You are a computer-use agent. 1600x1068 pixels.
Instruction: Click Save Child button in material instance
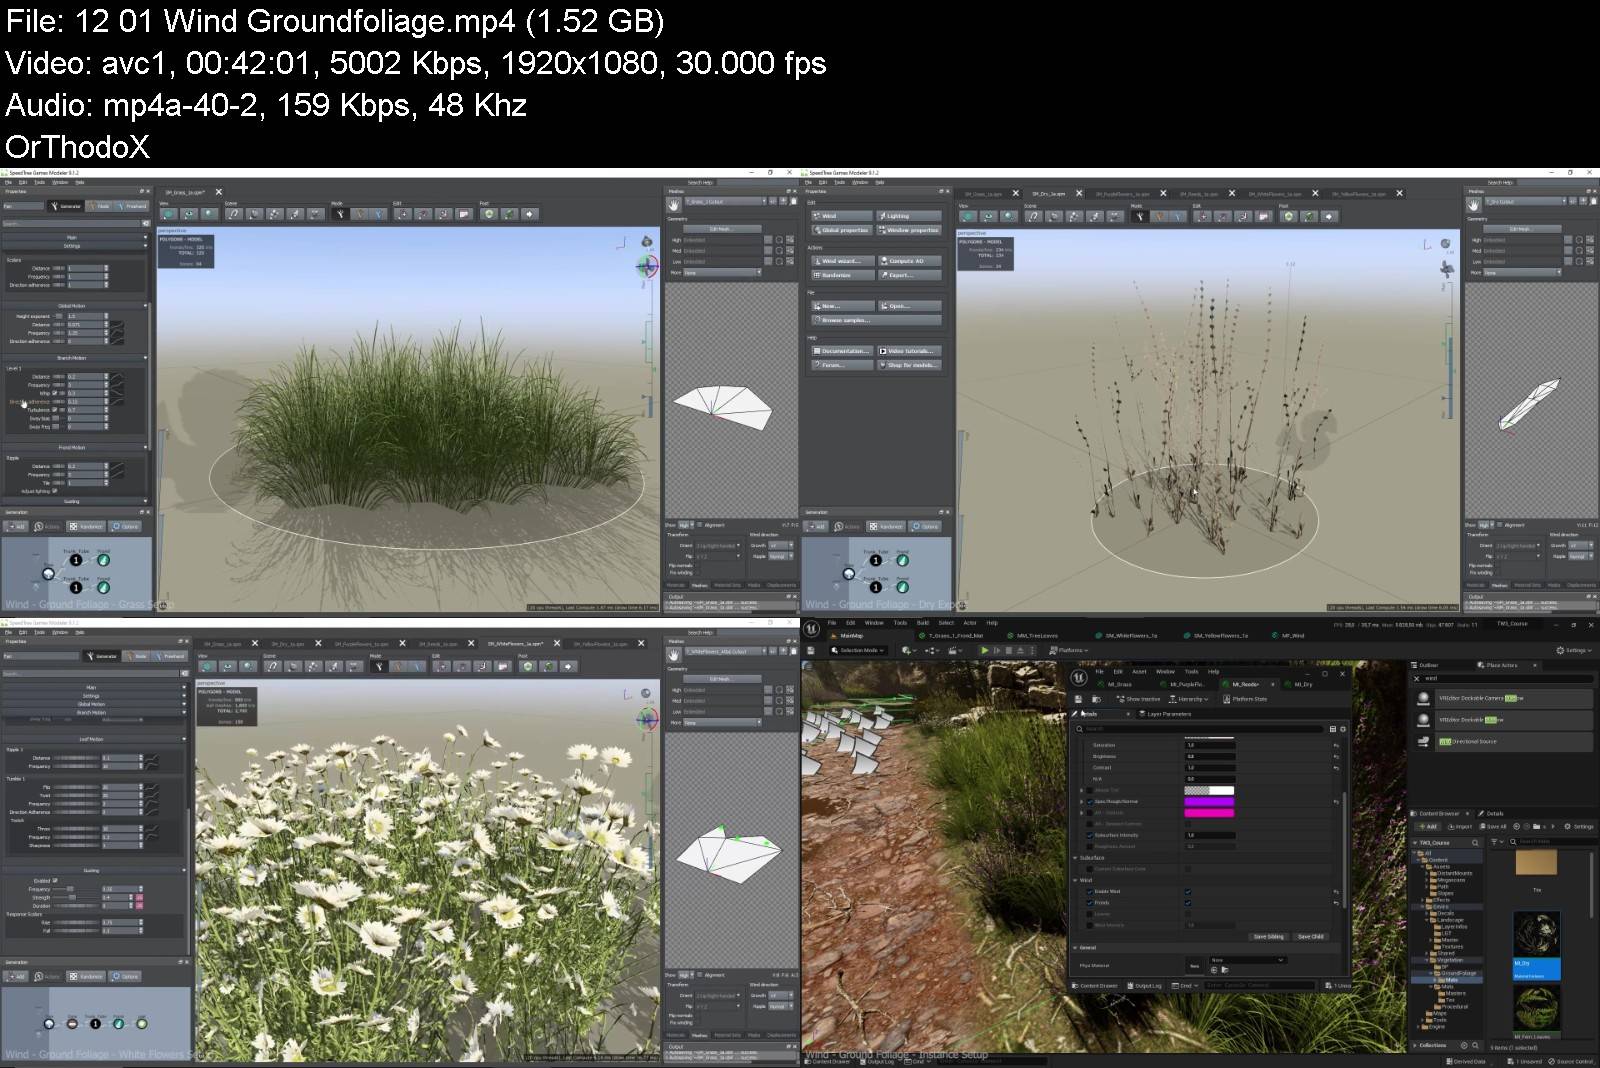point(1310,937)
